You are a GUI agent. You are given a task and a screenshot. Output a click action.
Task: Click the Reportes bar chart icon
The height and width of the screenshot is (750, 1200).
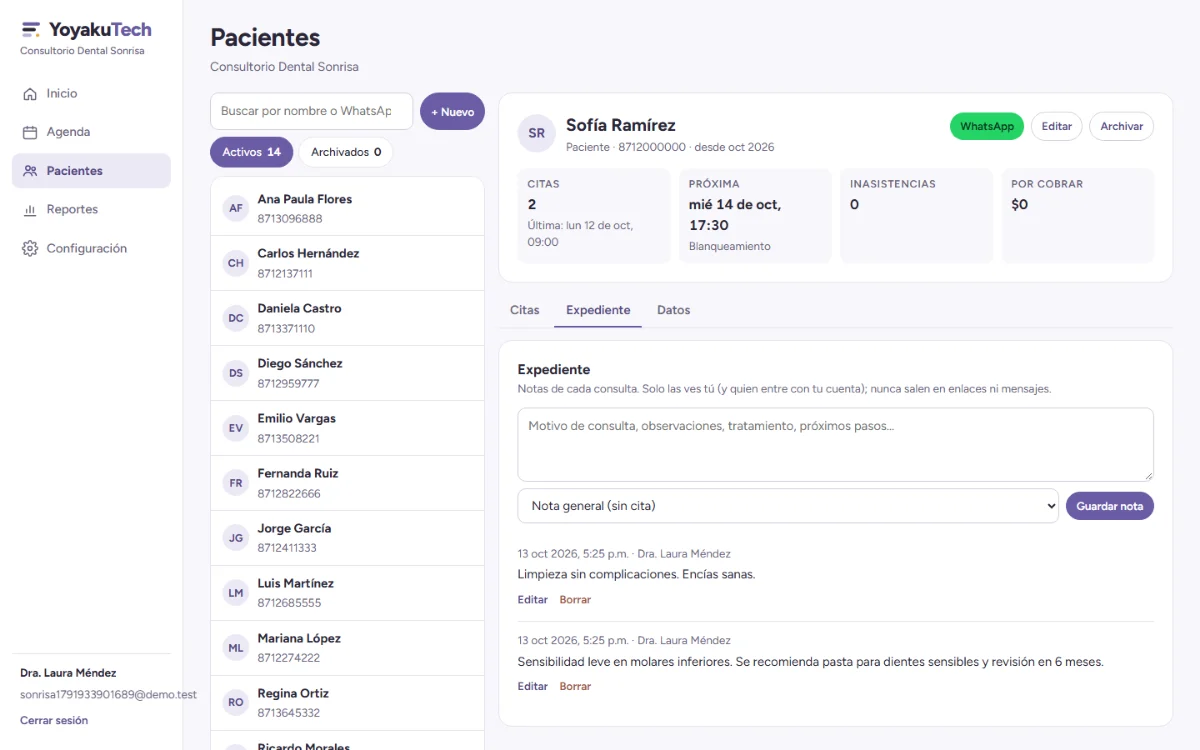coord(30,210)
